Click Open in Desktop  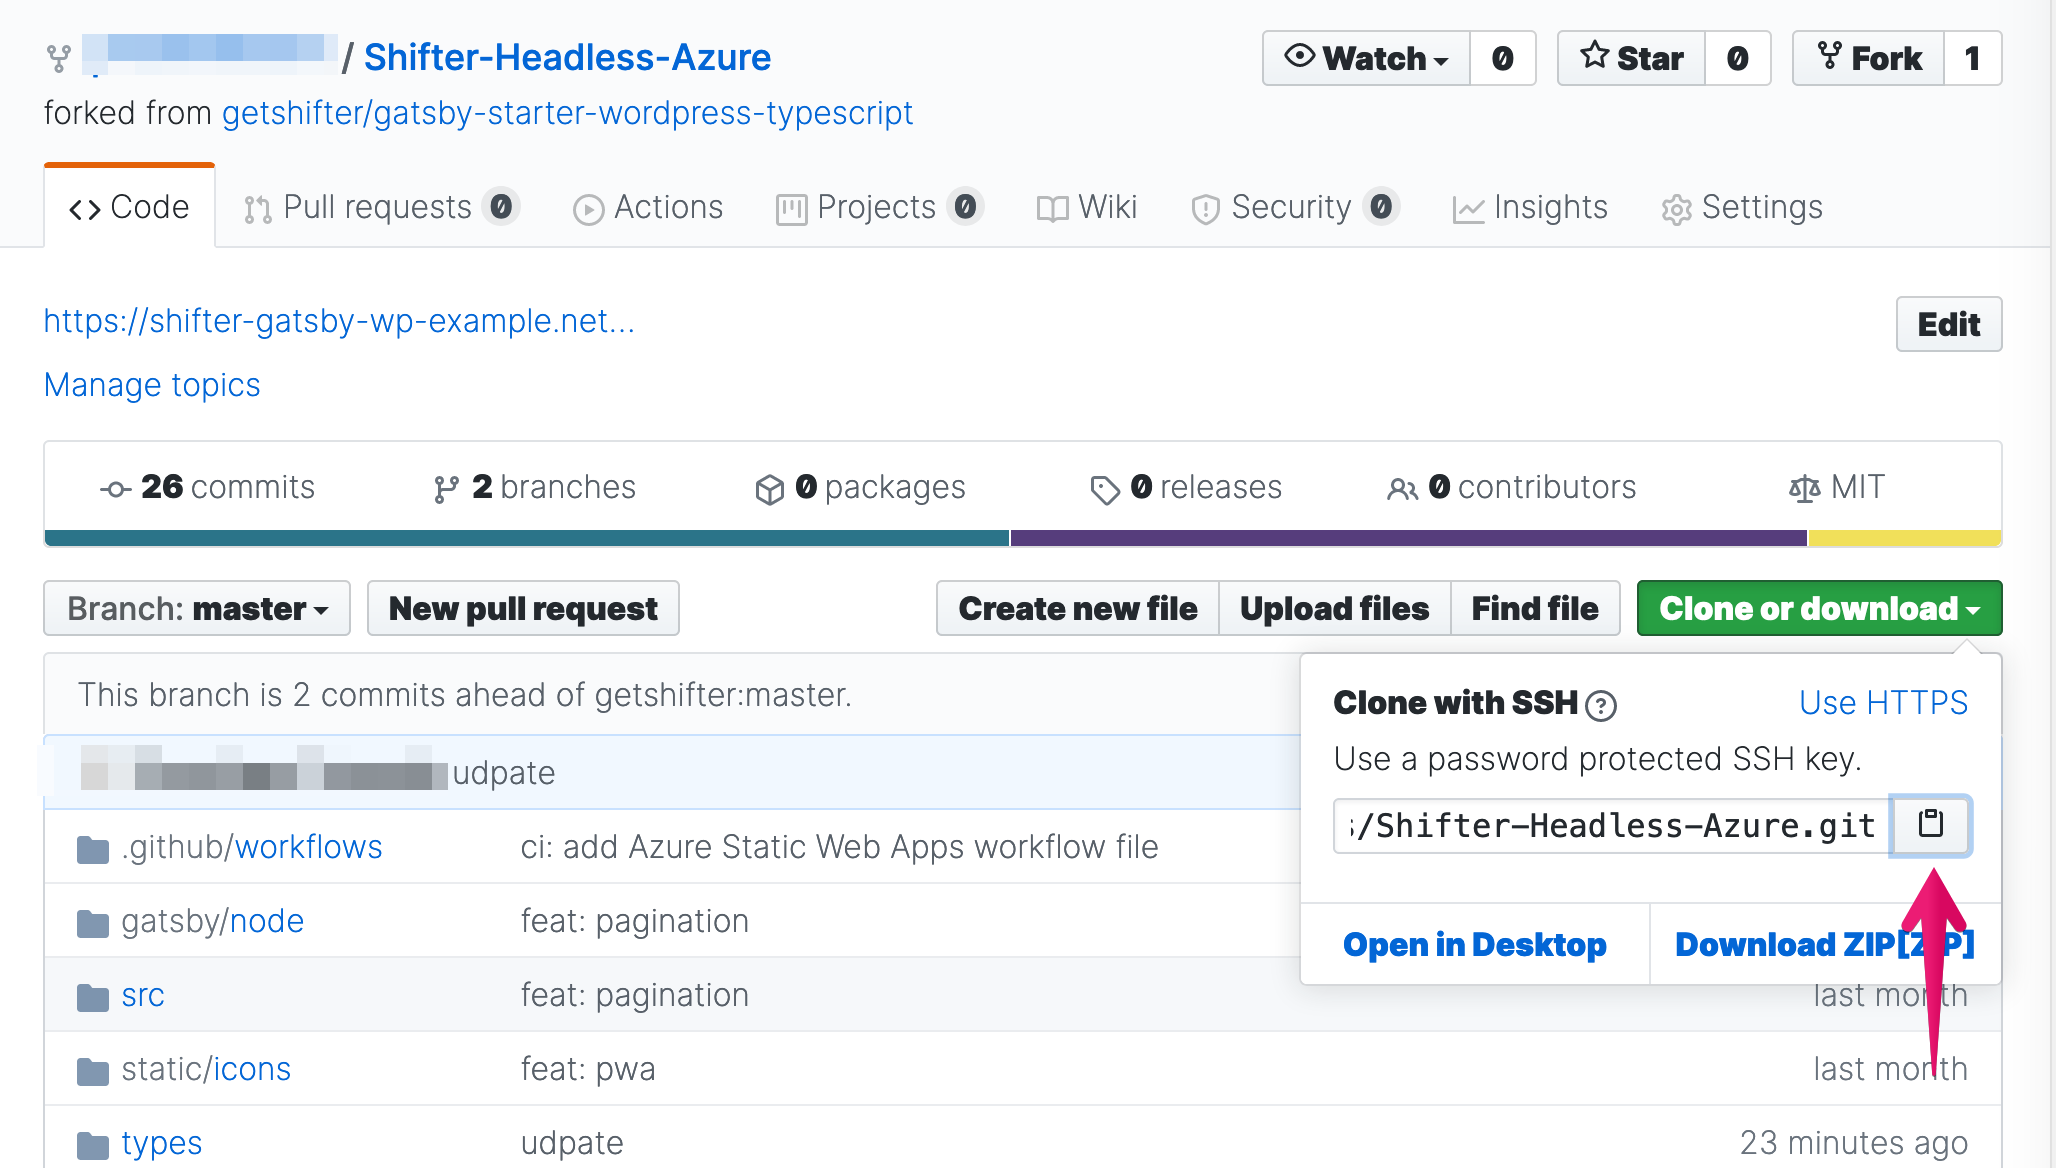[x=1475, y=944]
